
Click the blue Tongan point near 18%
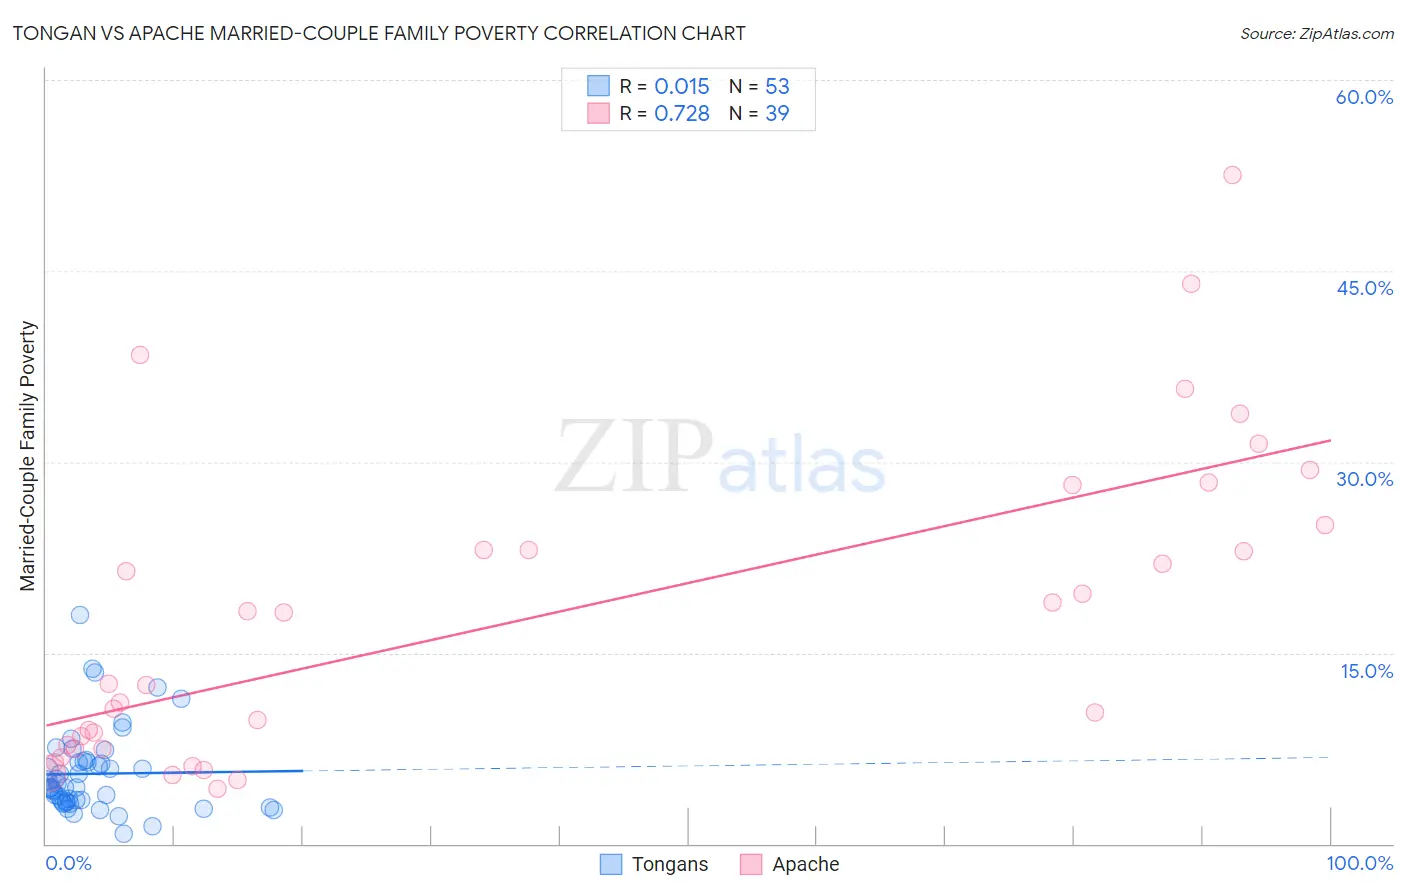[80, 615]
